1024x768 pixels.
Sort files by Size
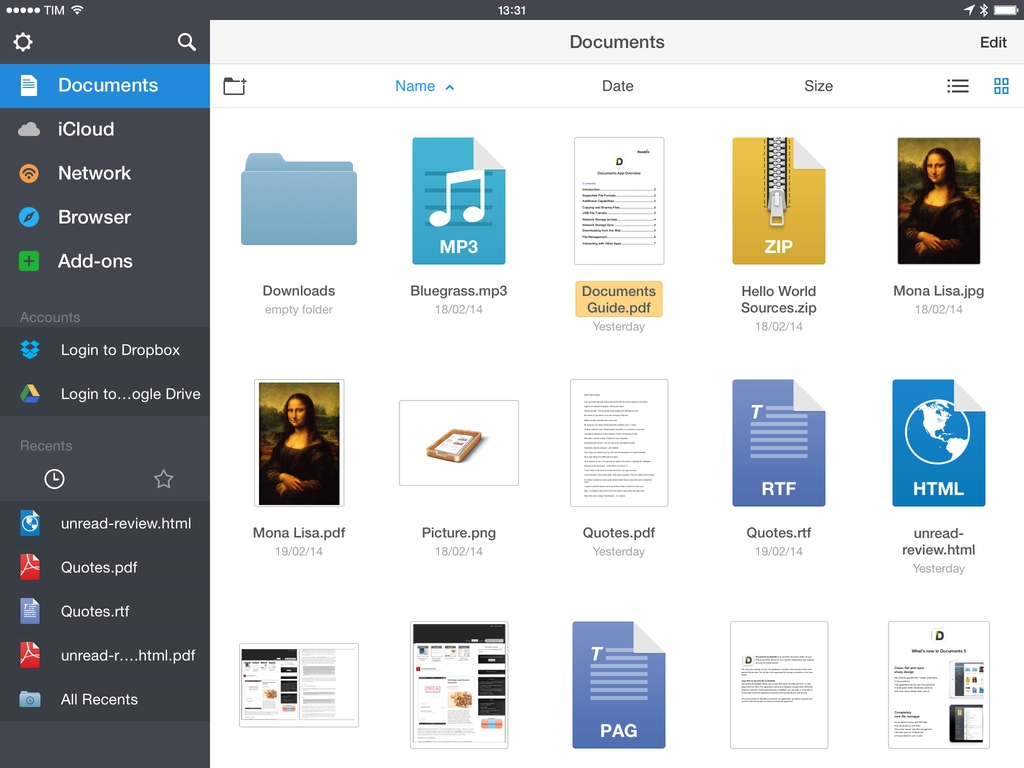(x=818, y=86)
